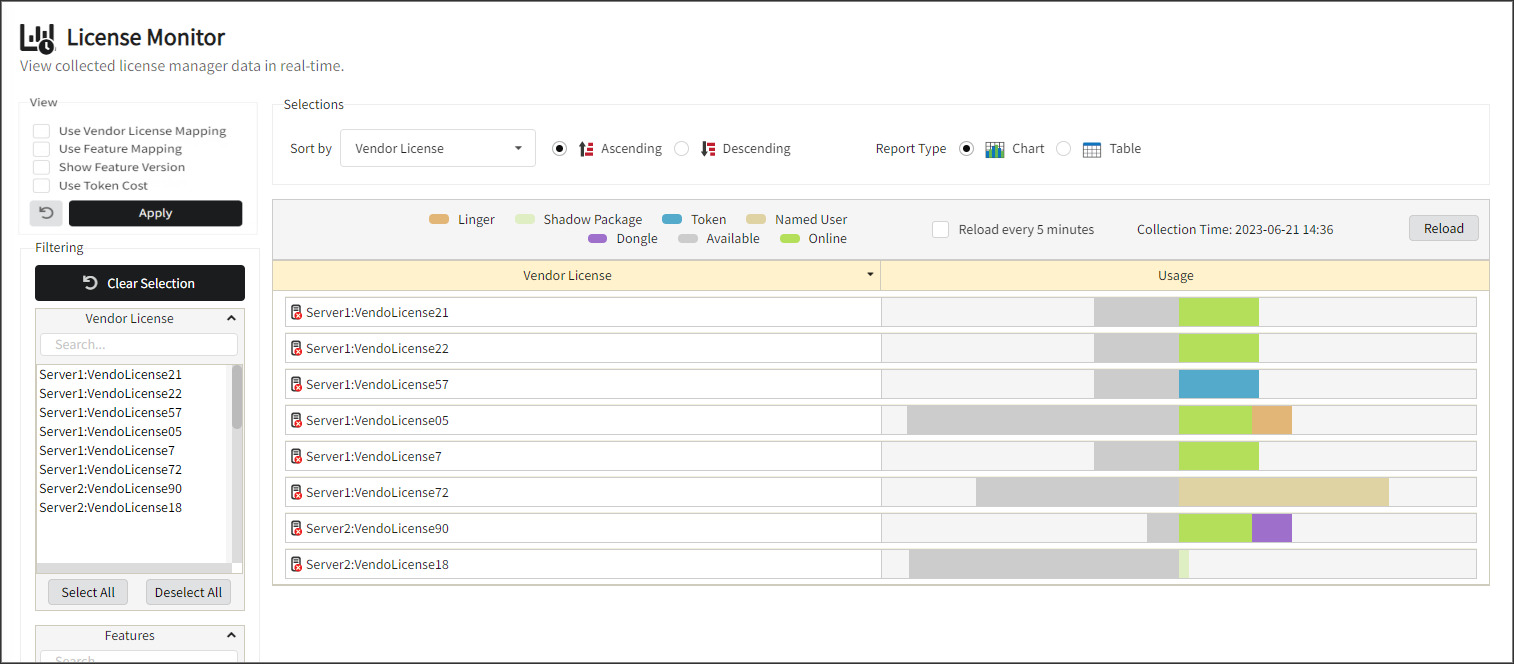Collapse the Features filter panel
This screenshot has height=664, width=1514.
[231, 635]
